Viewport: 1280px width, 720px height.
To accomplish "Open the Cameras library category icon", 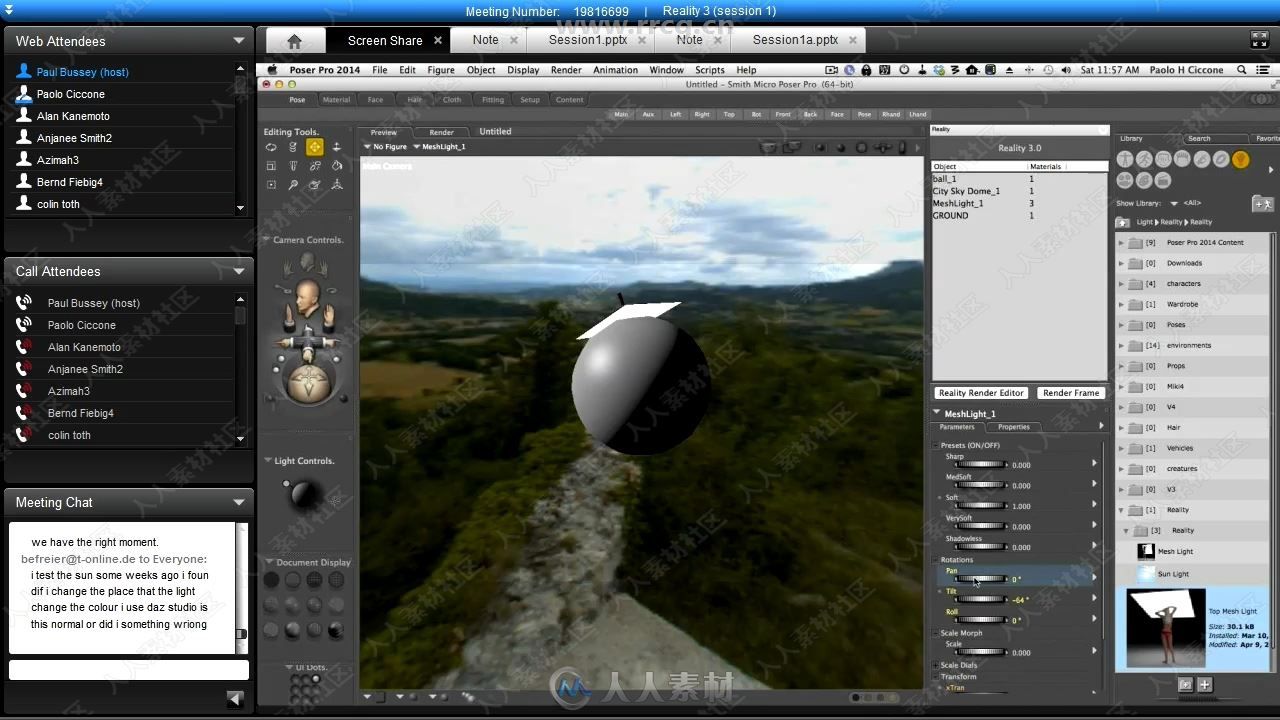I will [1125, 181].
